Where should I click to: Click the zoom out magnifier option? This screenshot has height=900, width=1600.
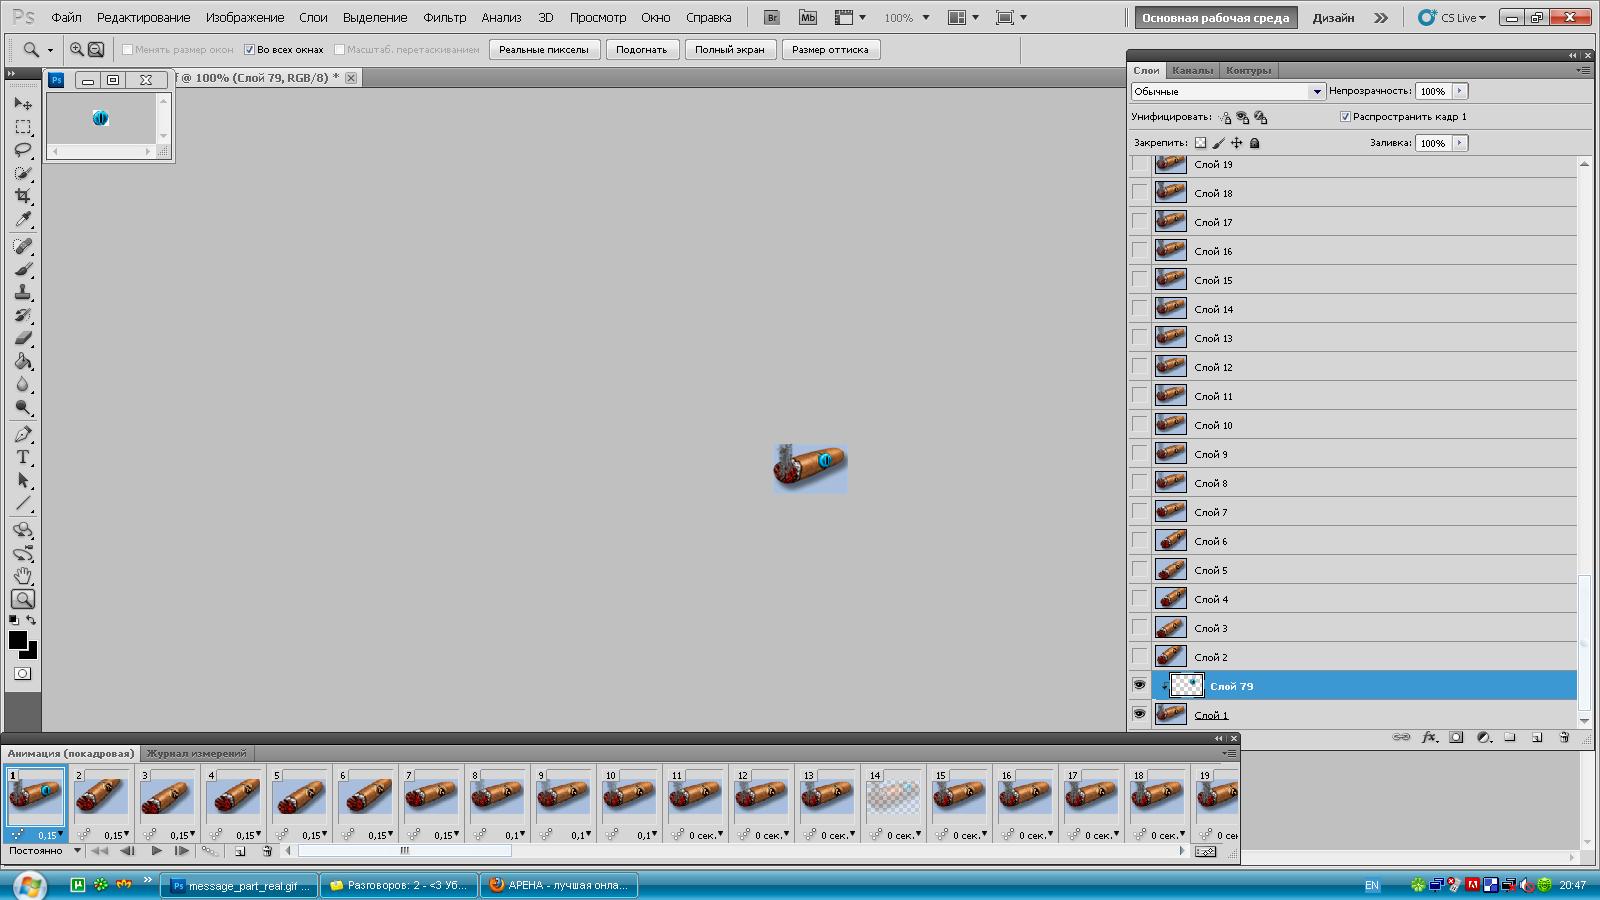[x=96, y=49]
